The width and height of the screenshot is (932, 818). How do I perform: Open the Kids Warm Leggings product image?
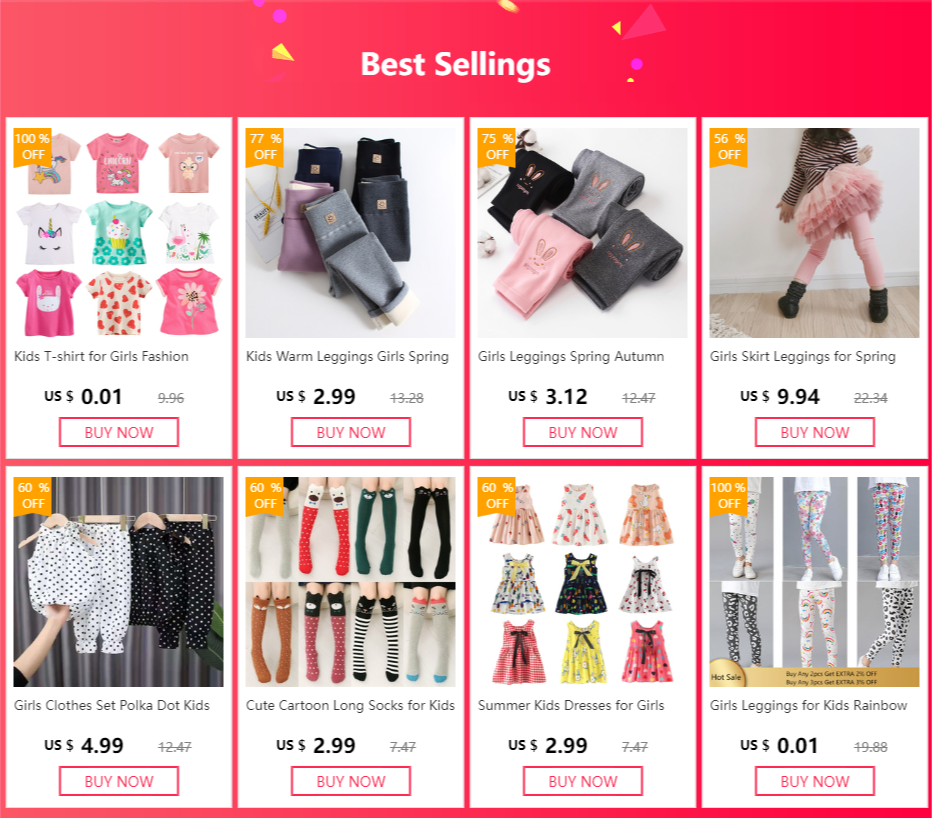coord(351,233)
